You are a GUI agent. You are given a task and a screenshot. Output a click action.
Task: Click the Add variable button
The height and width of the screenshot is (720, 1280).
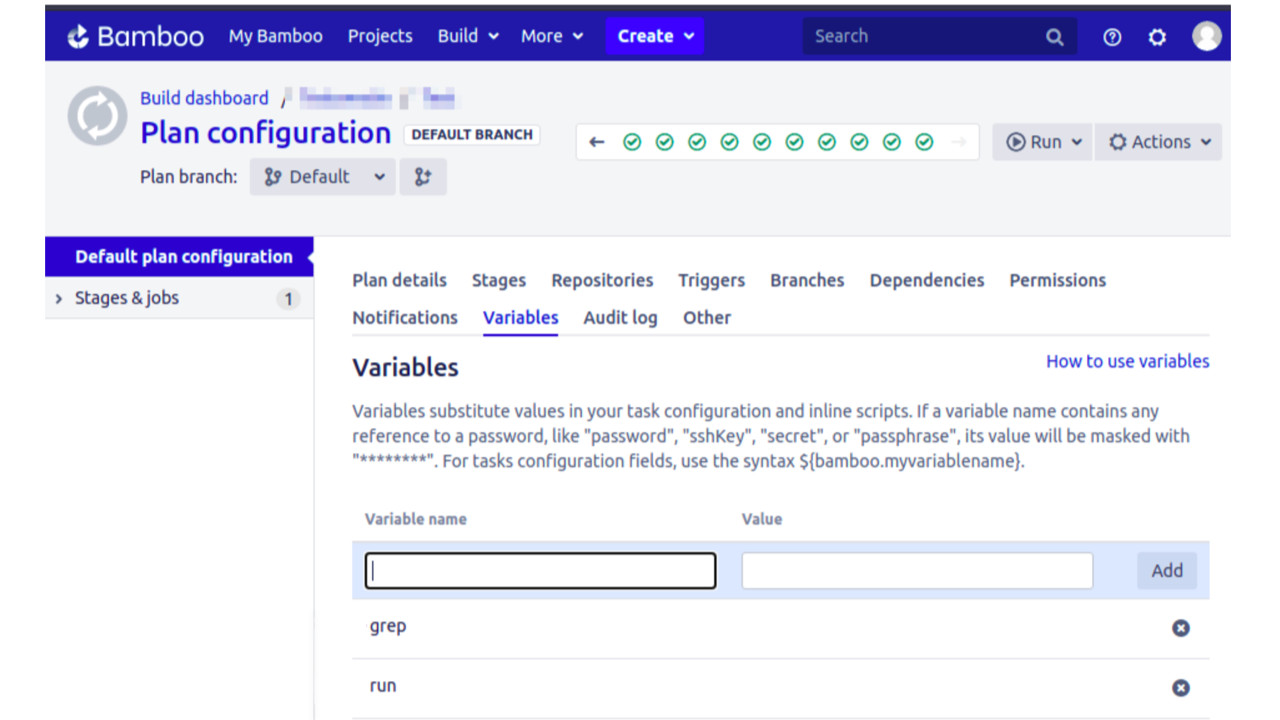(x=1166, y=570)
